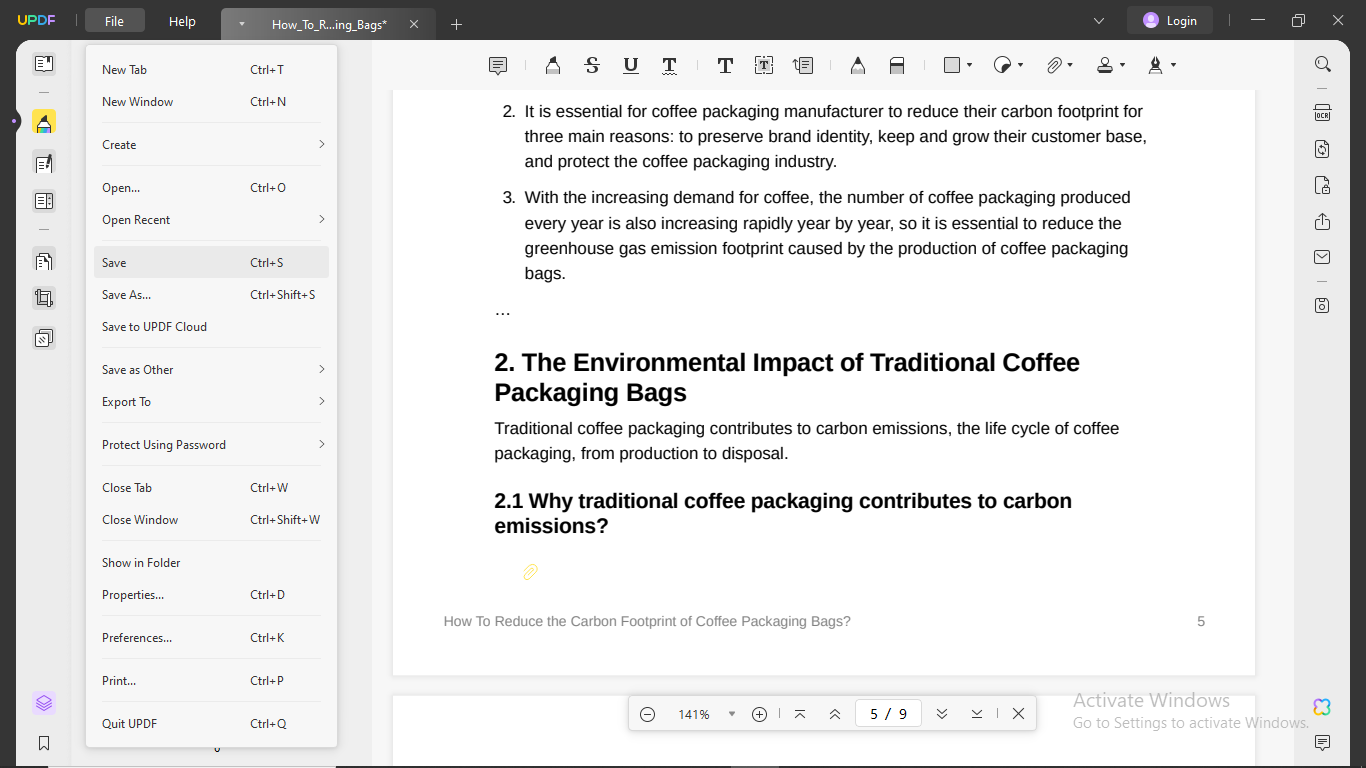Open the Share icon in right sidebar
Image resolution: width=1366 pixels, height=768 pixels.
pos(1322,222)
